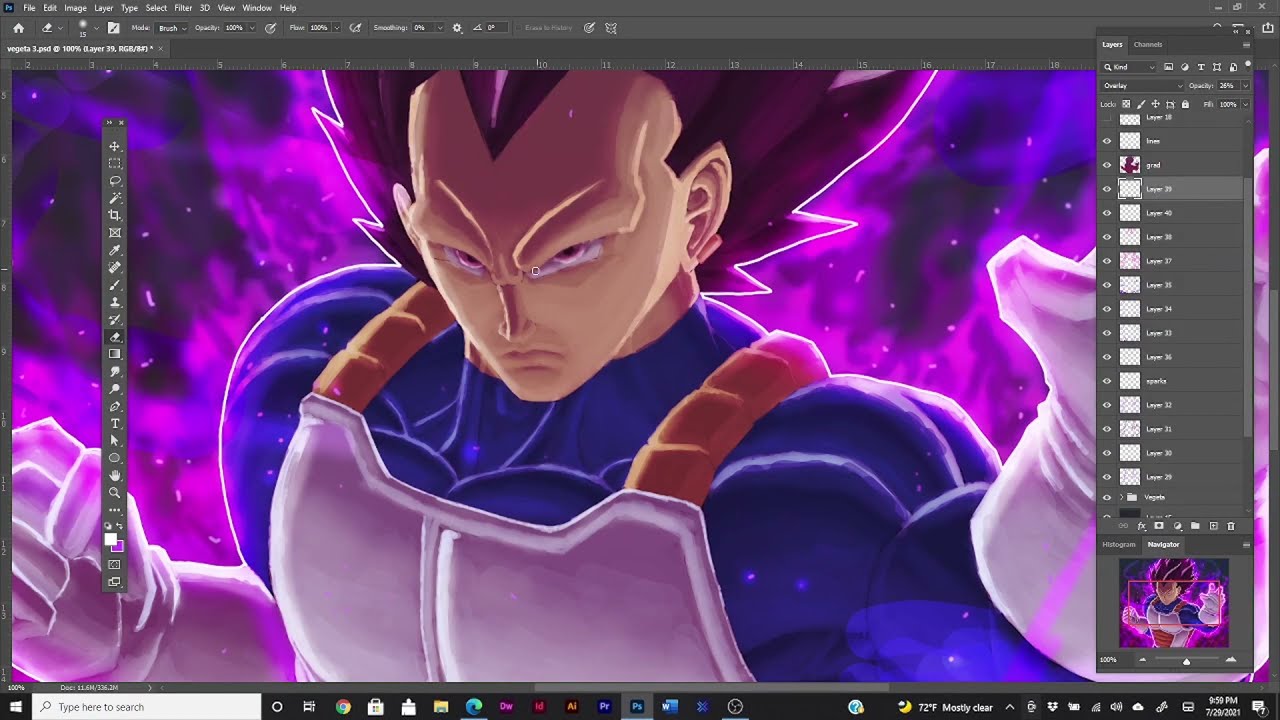Screen dimensions: 1280x720
Task: Select the Eraser tool in toolbox
Action: (114, 337)
